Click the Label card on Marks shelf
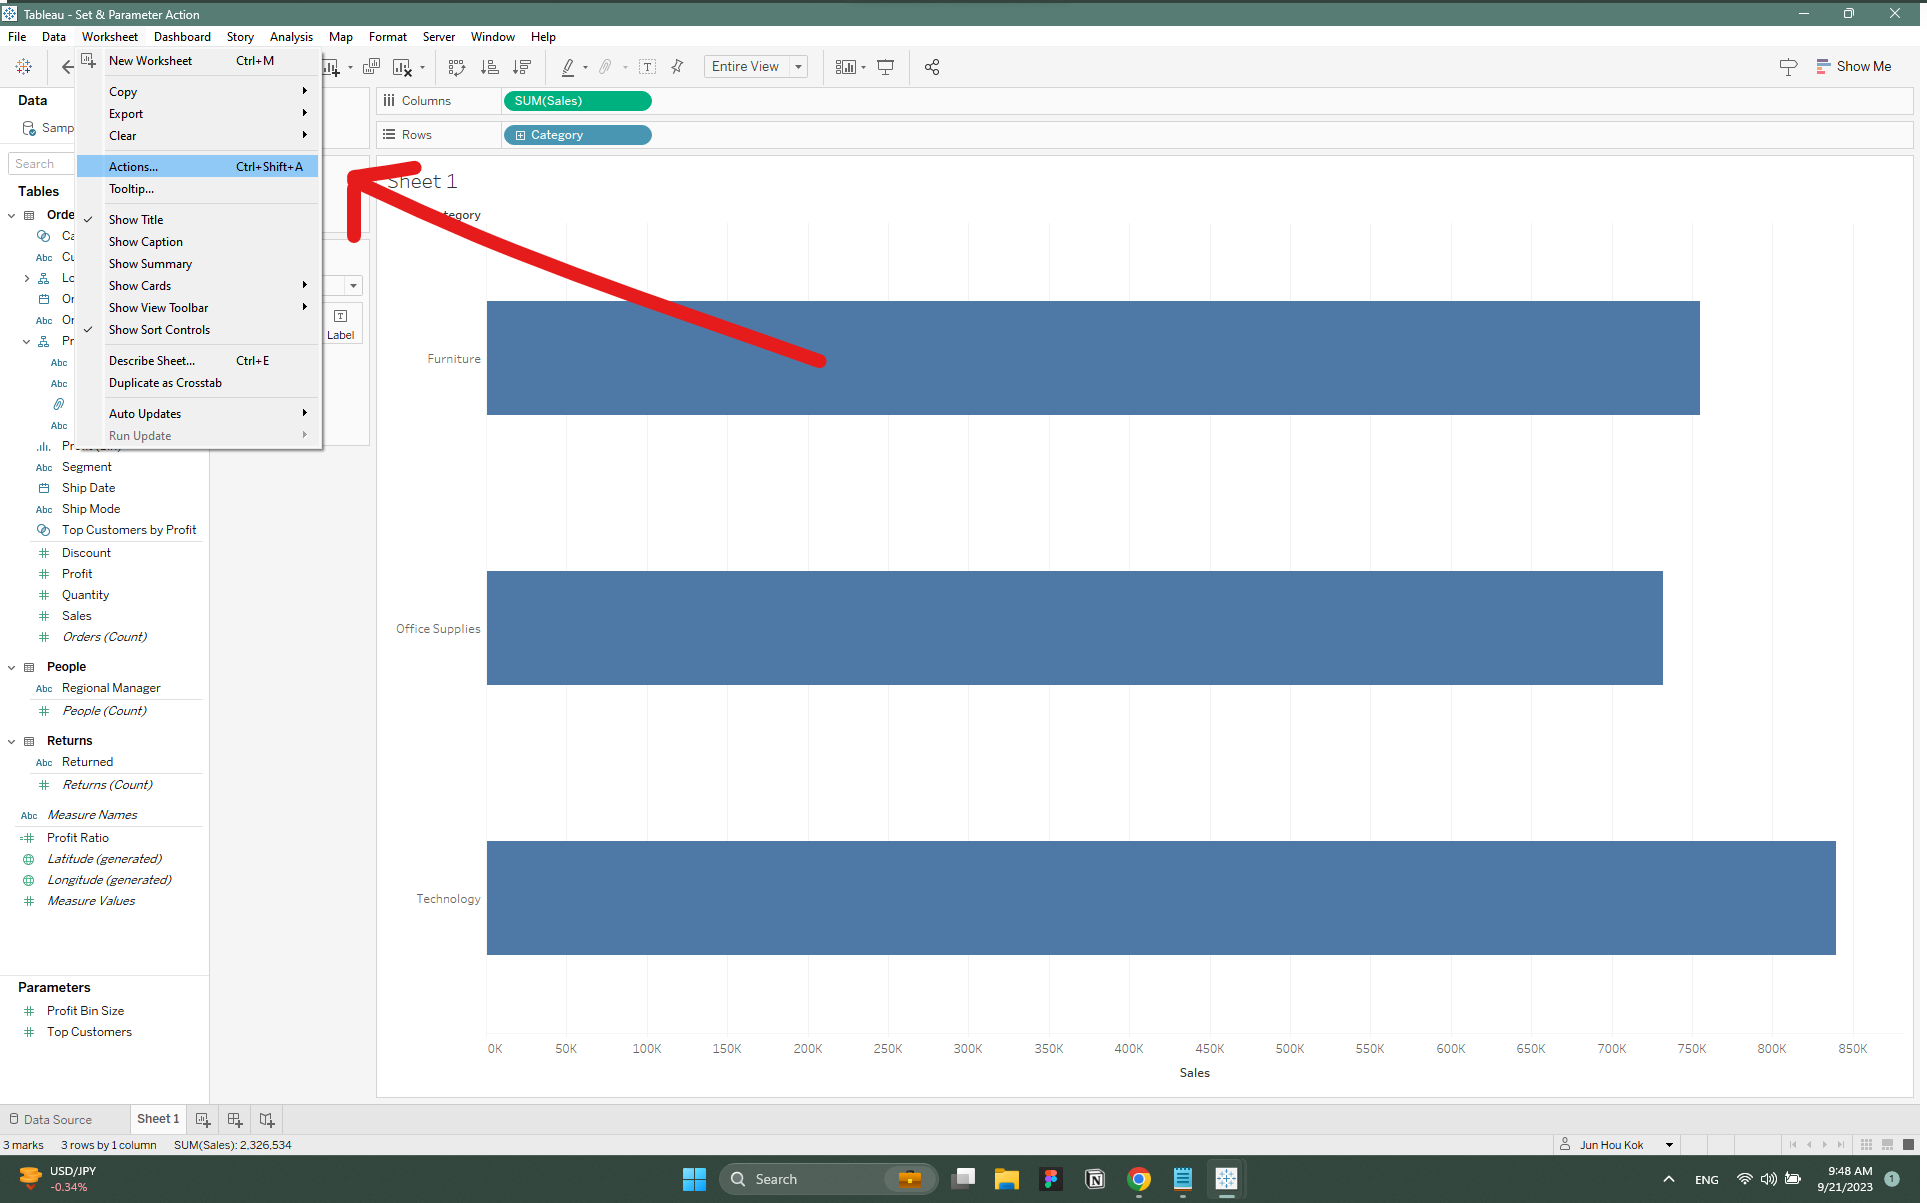Image resolution: width=1927 pixels, height=1203 pixels. [341, 324]
